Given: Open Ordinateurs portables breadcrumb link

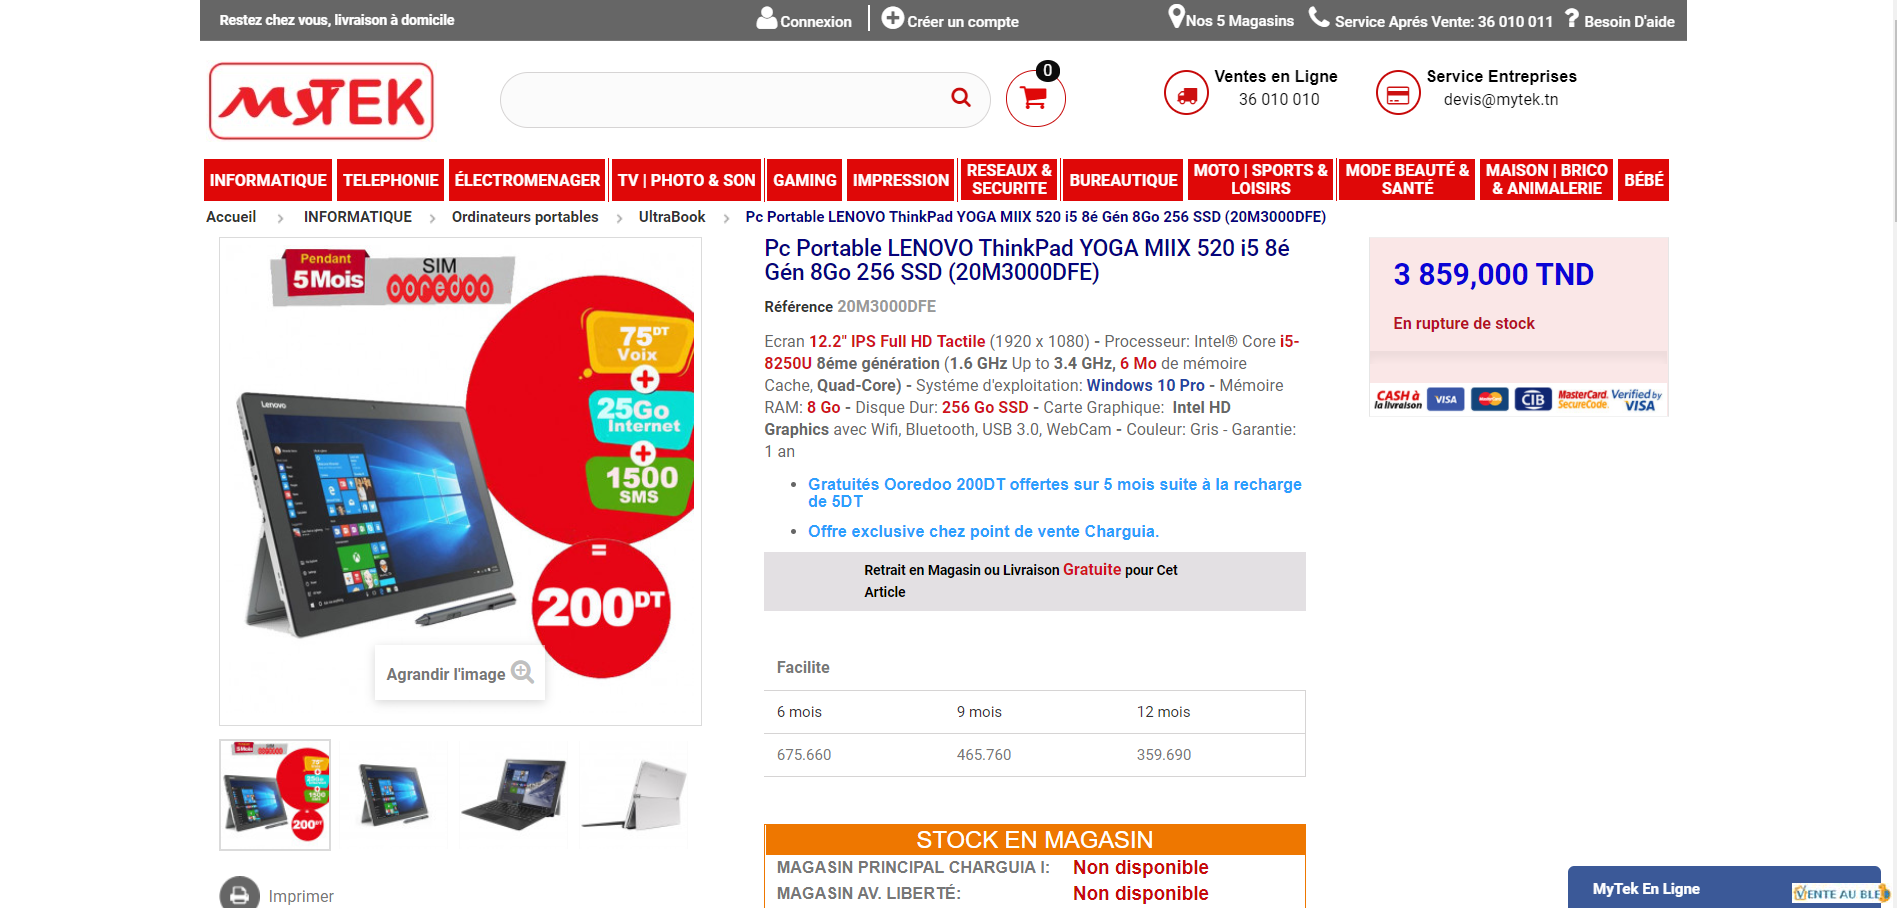Looking at the screenshot, I should coord(525,217).
